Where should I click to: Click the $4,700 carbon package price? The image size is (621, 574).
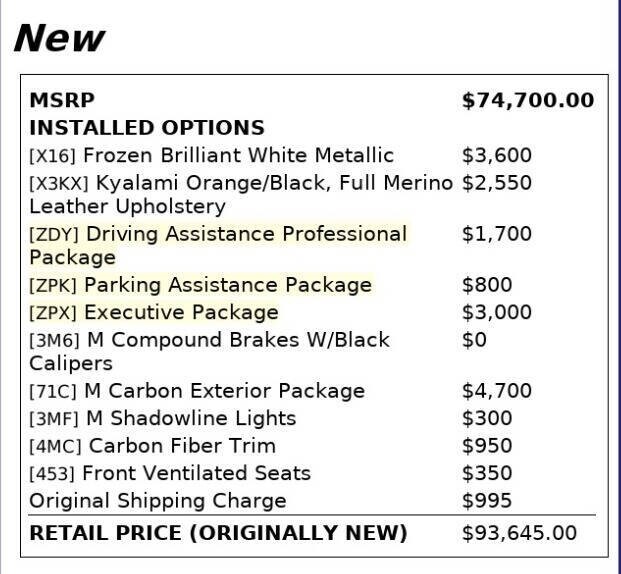tap(497, 391)
